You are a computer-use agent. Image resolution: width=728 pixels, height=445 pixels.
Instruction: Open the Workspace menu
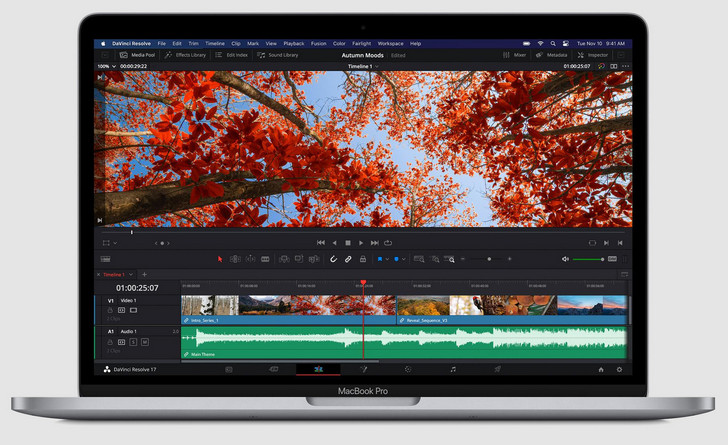pyautogui.click(x=390, y=44)
